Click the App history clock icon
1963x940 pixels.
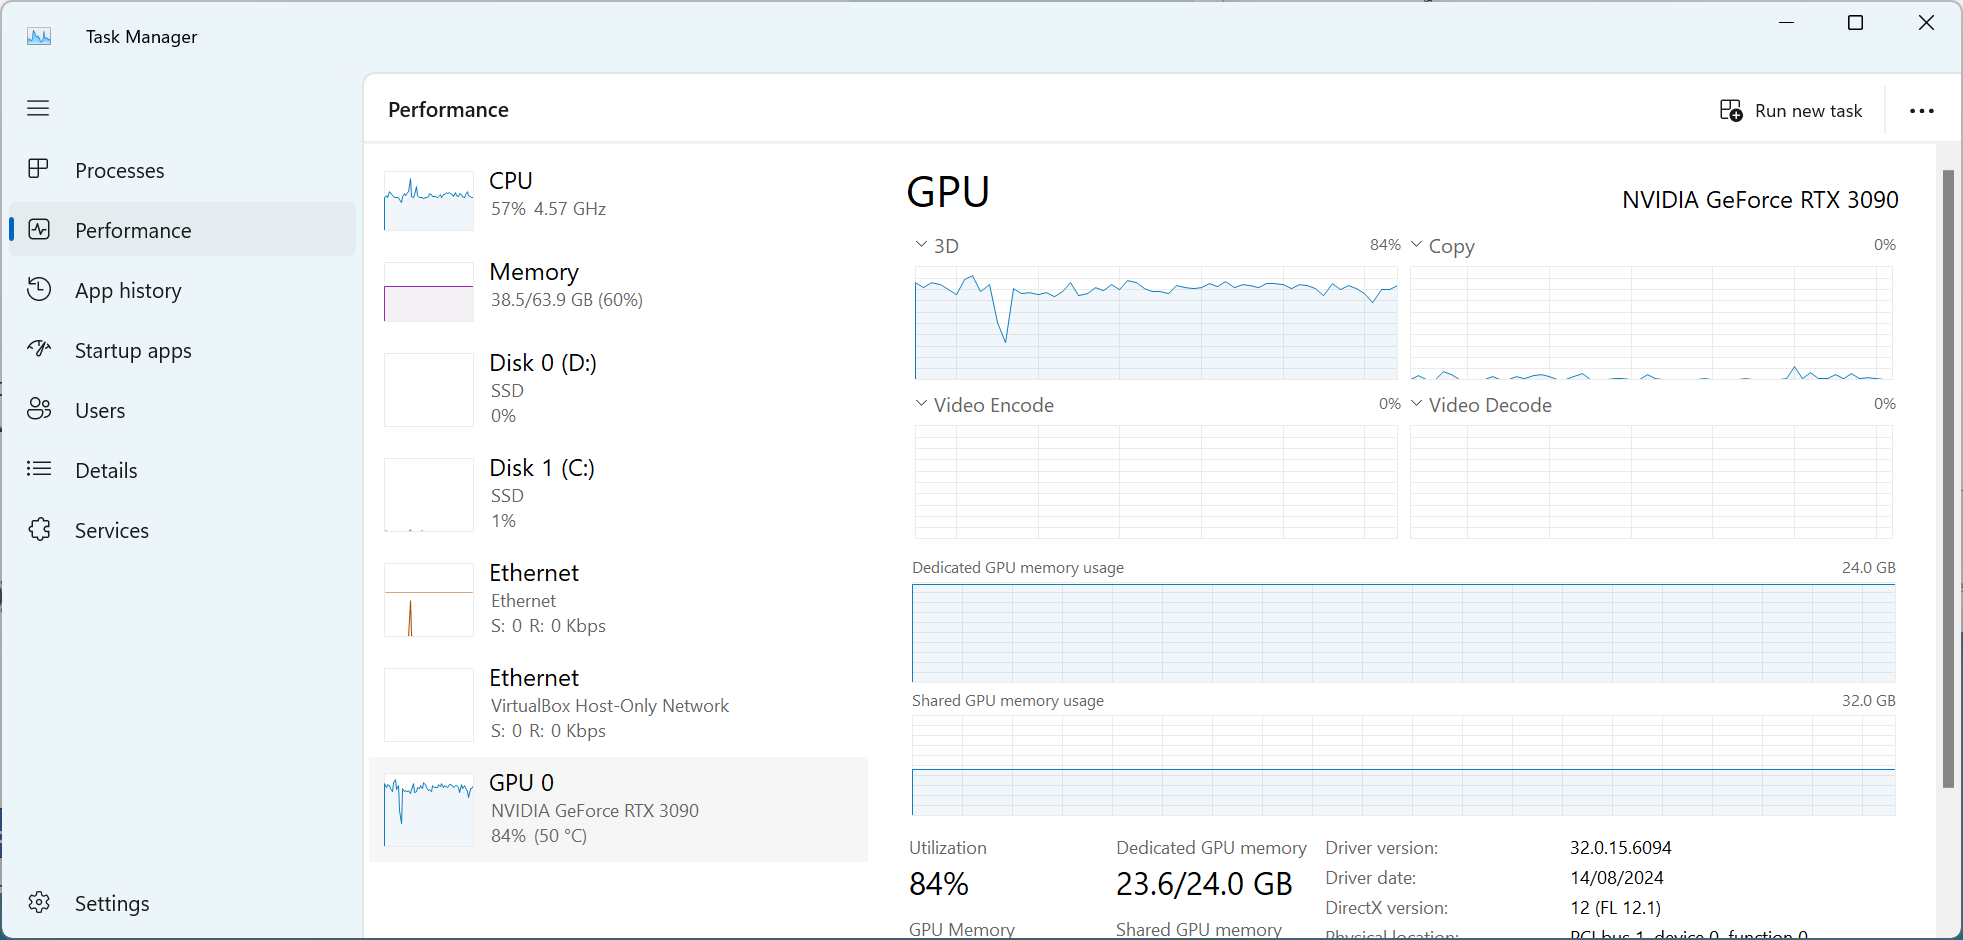[x=39, y=289]
